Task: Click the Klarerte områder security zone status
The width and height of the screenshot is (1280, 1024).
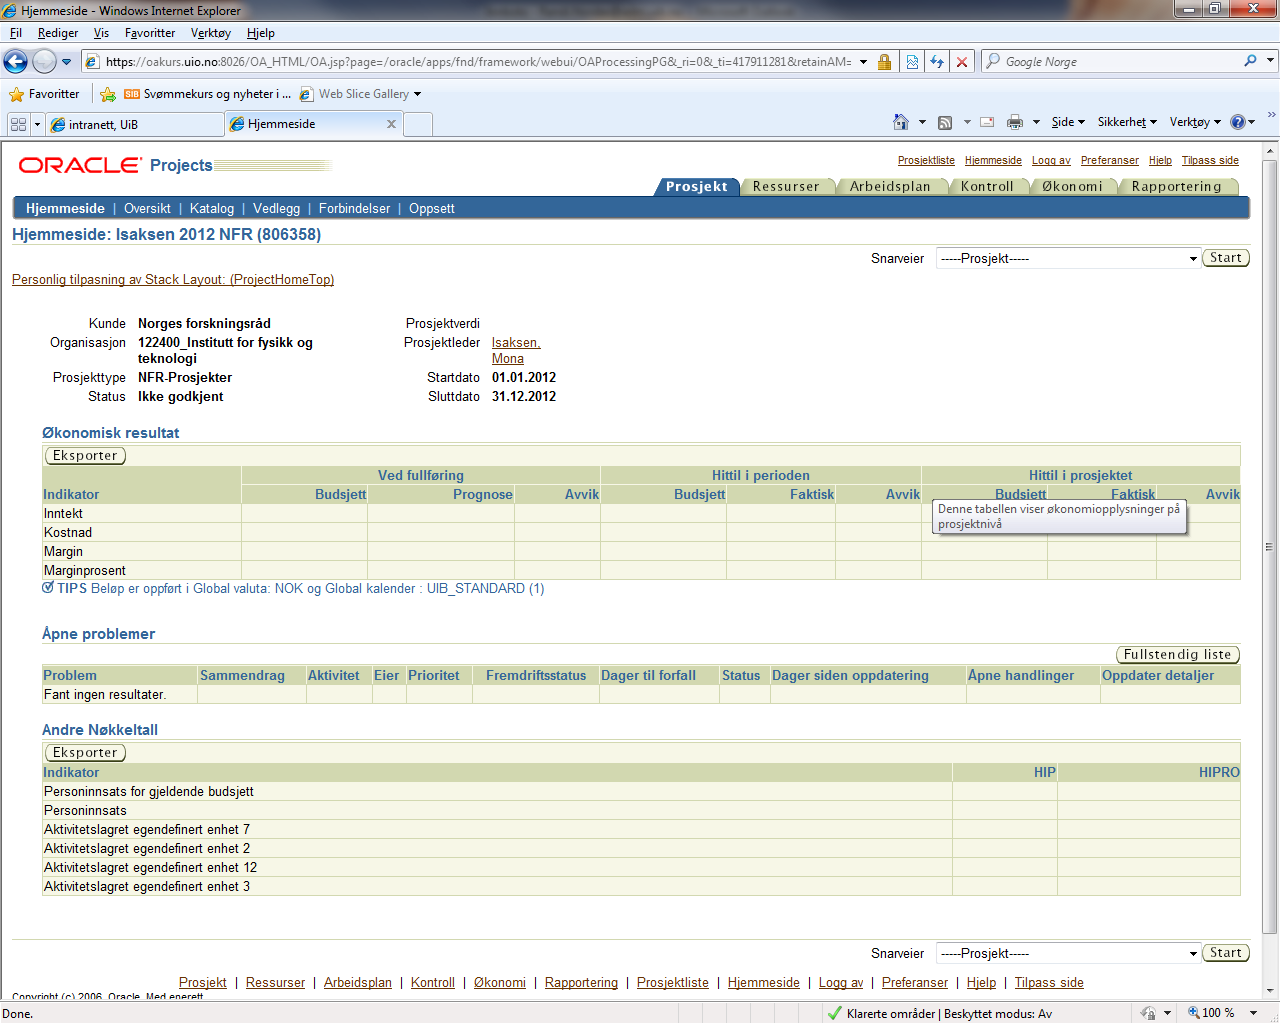Action: point(940,1013)
